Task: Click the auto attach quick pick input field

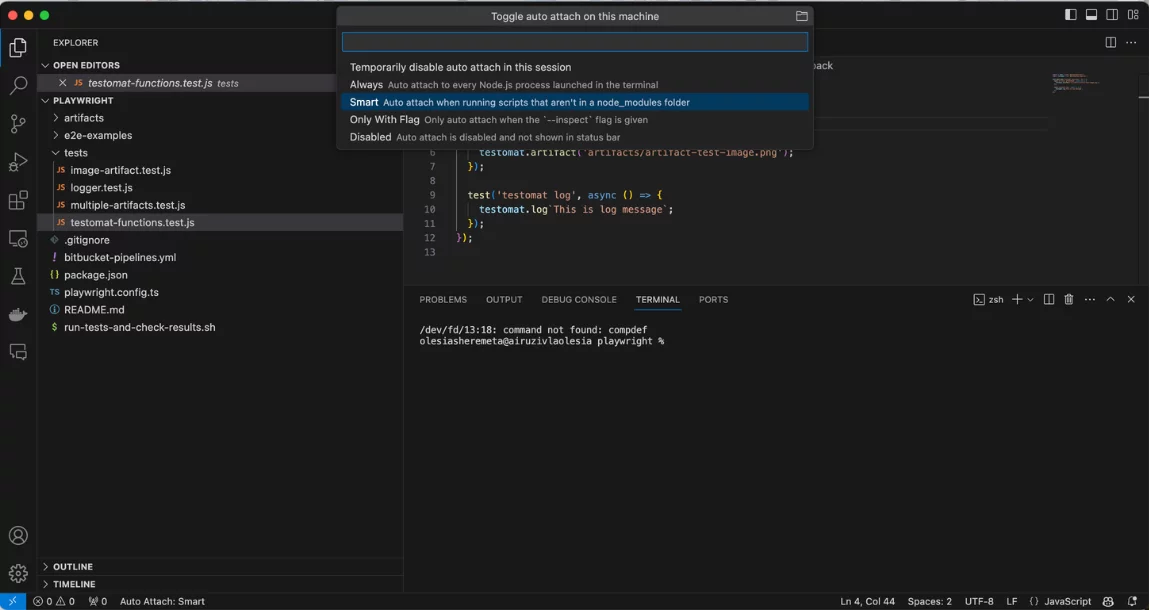Action: (x=574, y=42)
